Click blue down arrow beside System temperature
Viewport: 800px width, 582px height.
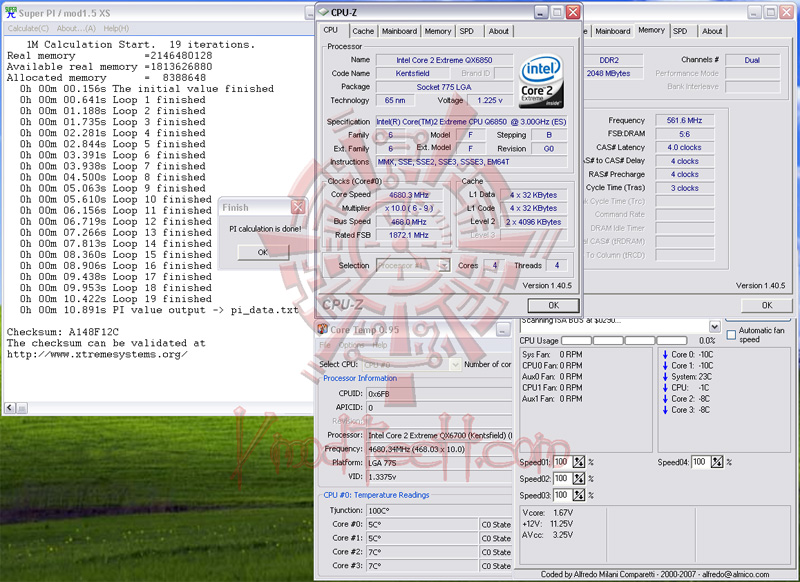pos(665,377)
